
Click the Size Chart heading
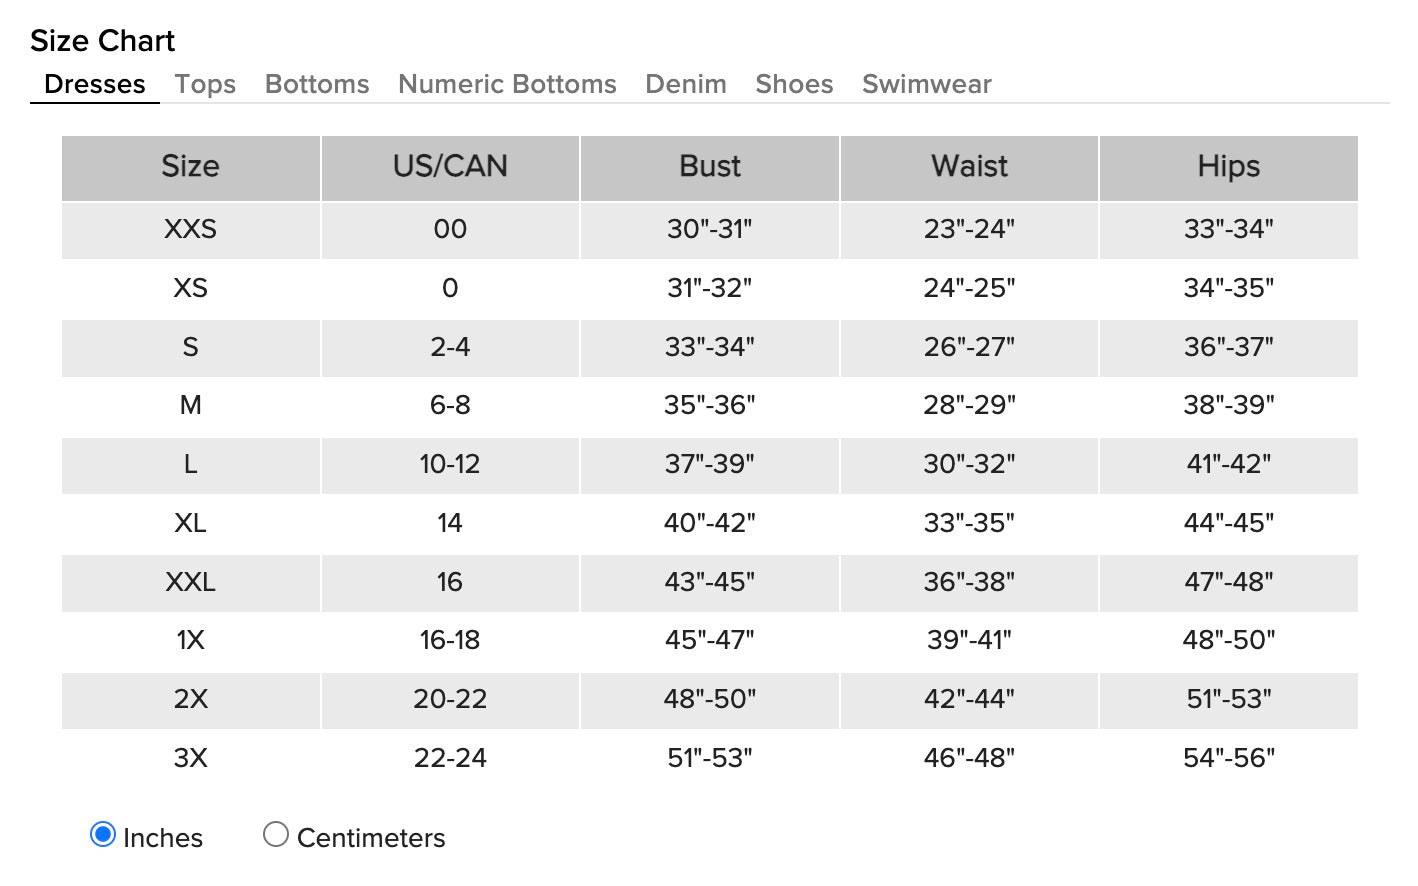point(102,41)
